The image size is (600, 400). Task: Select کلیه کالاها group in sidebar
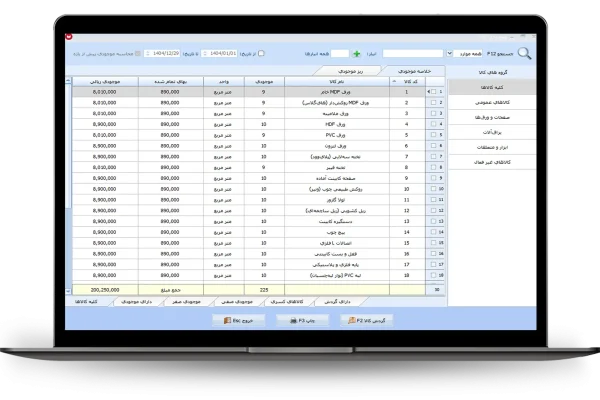click(x=492, y=87)
